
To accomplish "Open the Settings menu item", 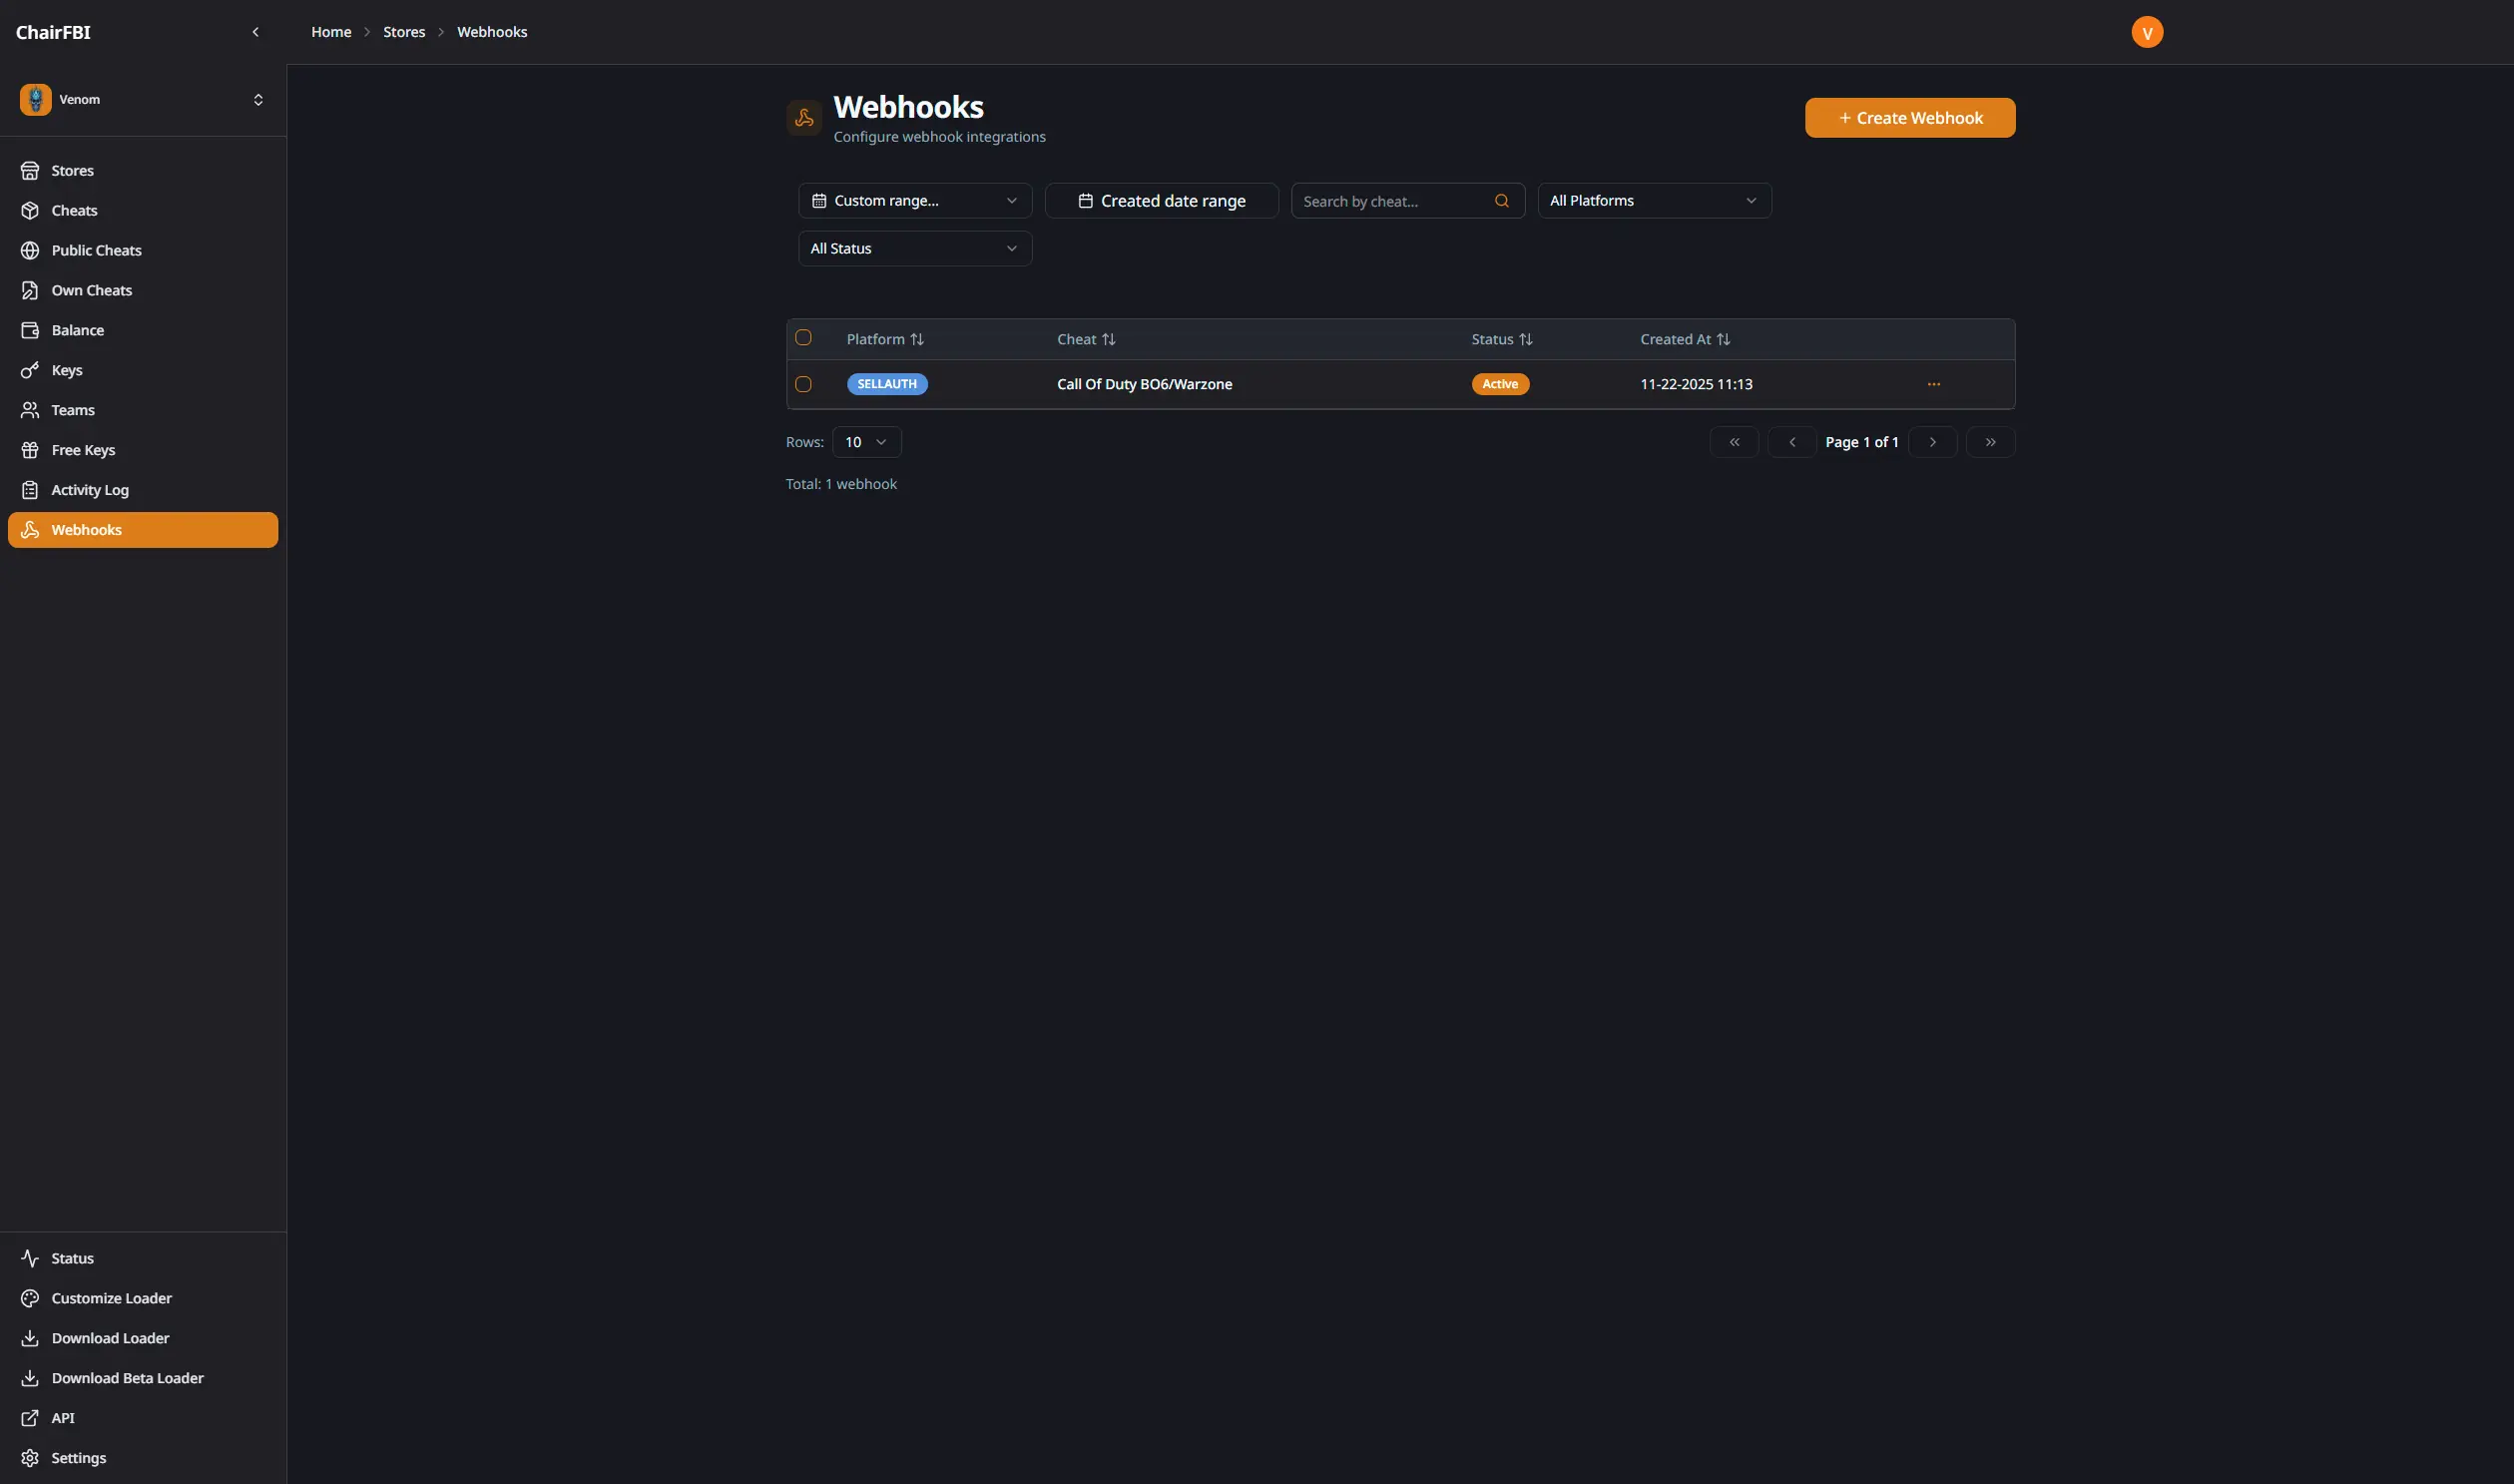I will (79, 1458).
